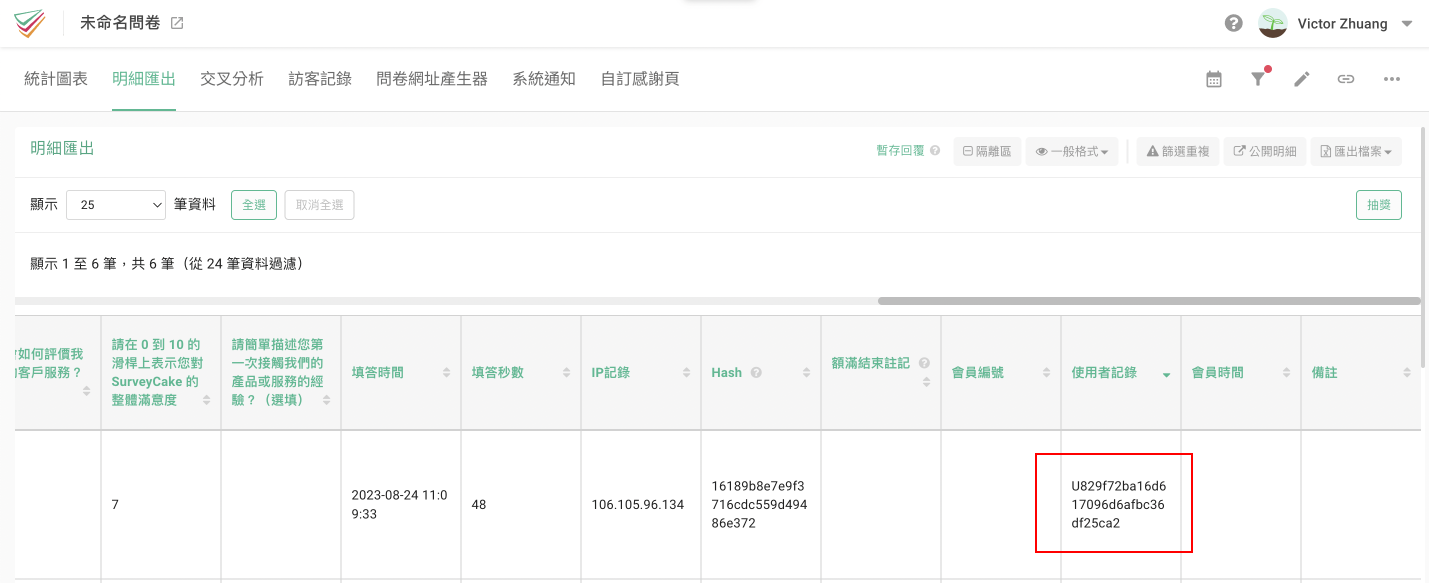Click the link chain icon

[1346, 79]
